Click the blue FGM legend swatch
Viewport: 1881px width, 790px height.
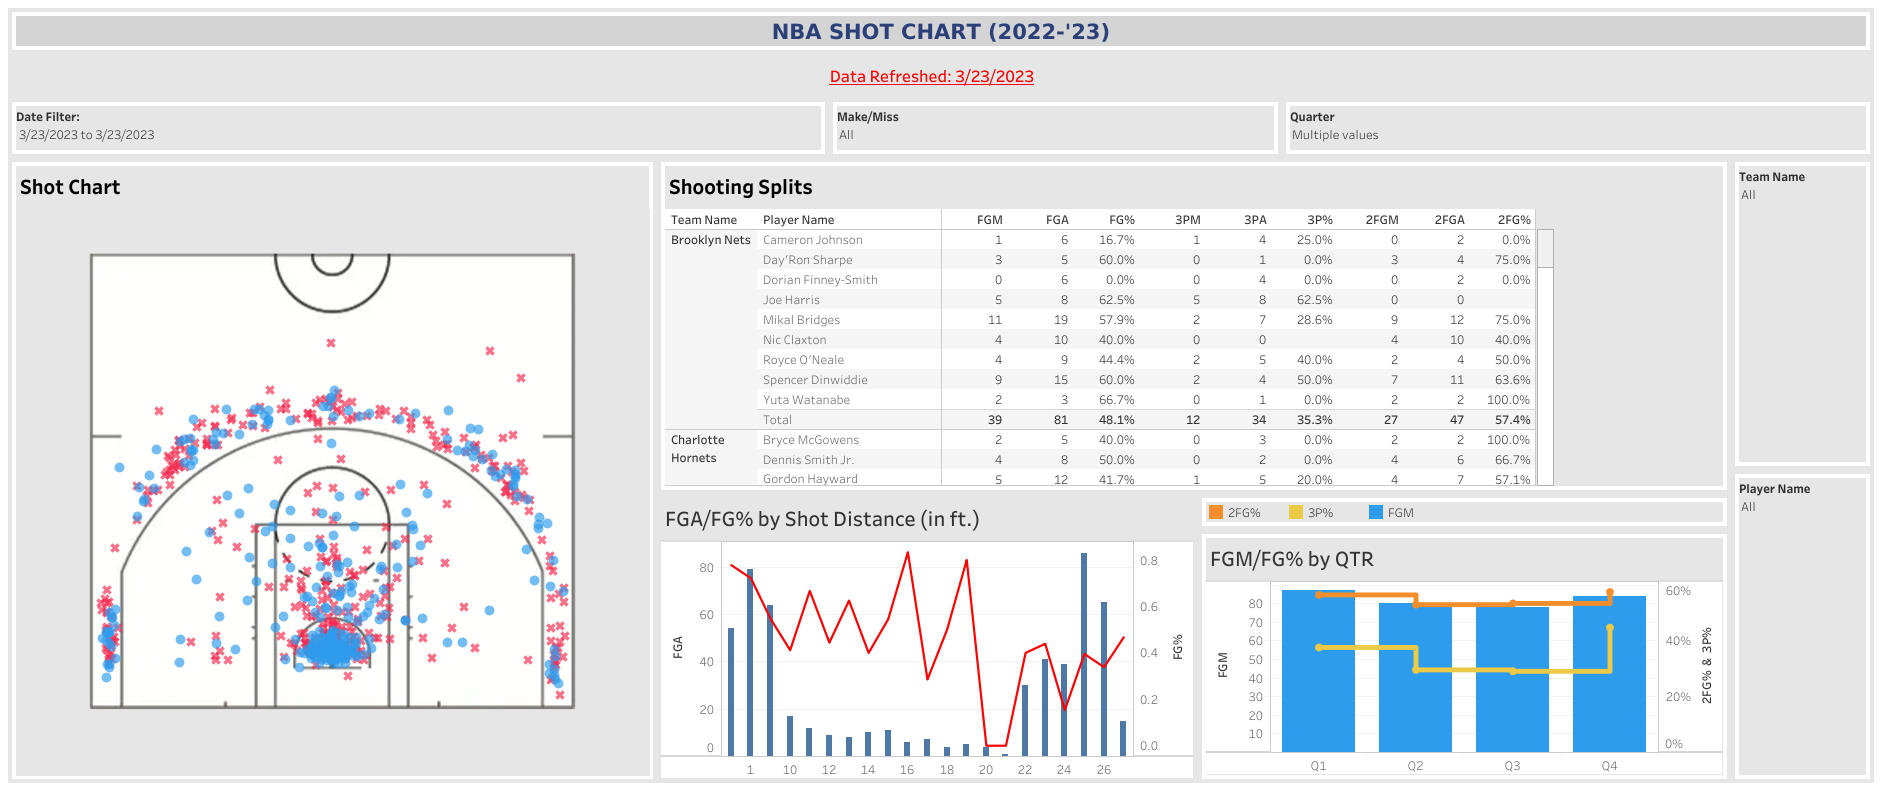[x=1376, y=513]
